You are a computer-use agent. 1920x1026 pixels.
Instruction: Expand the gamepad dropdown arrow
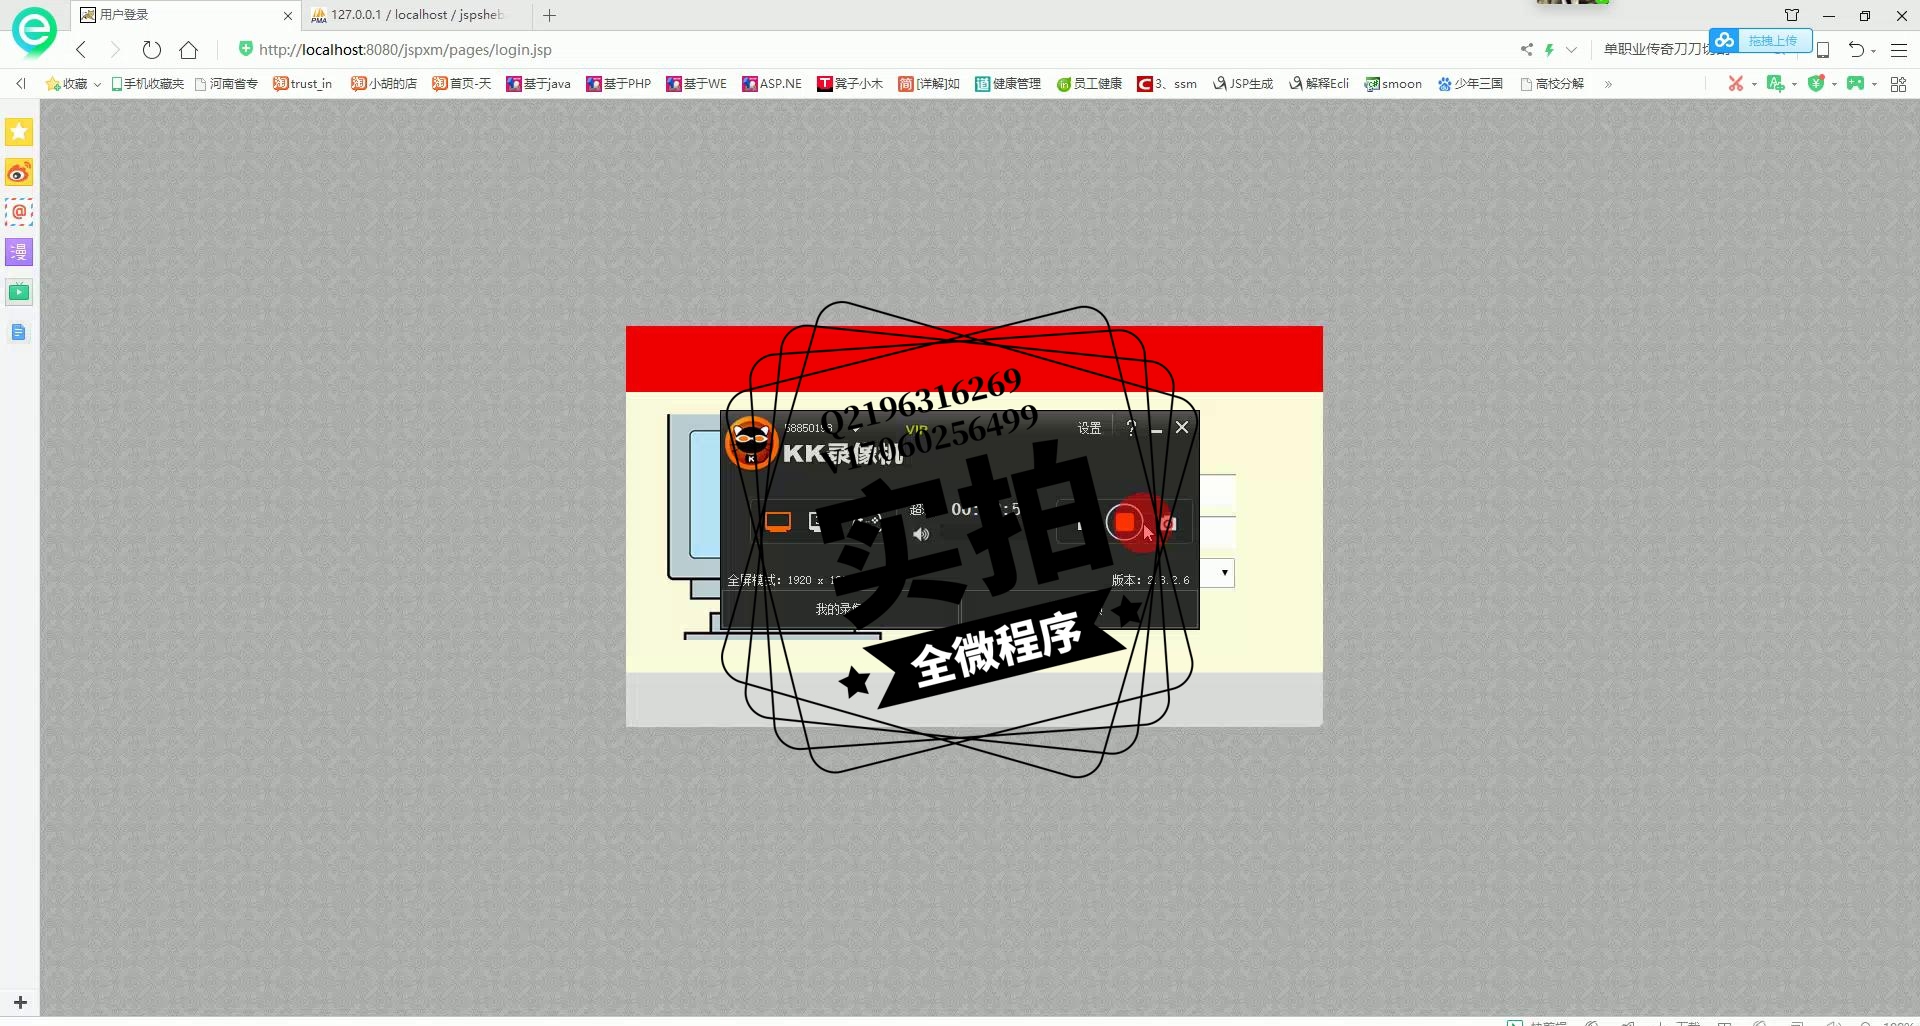pyautogui.click(x=1874, y=85)
